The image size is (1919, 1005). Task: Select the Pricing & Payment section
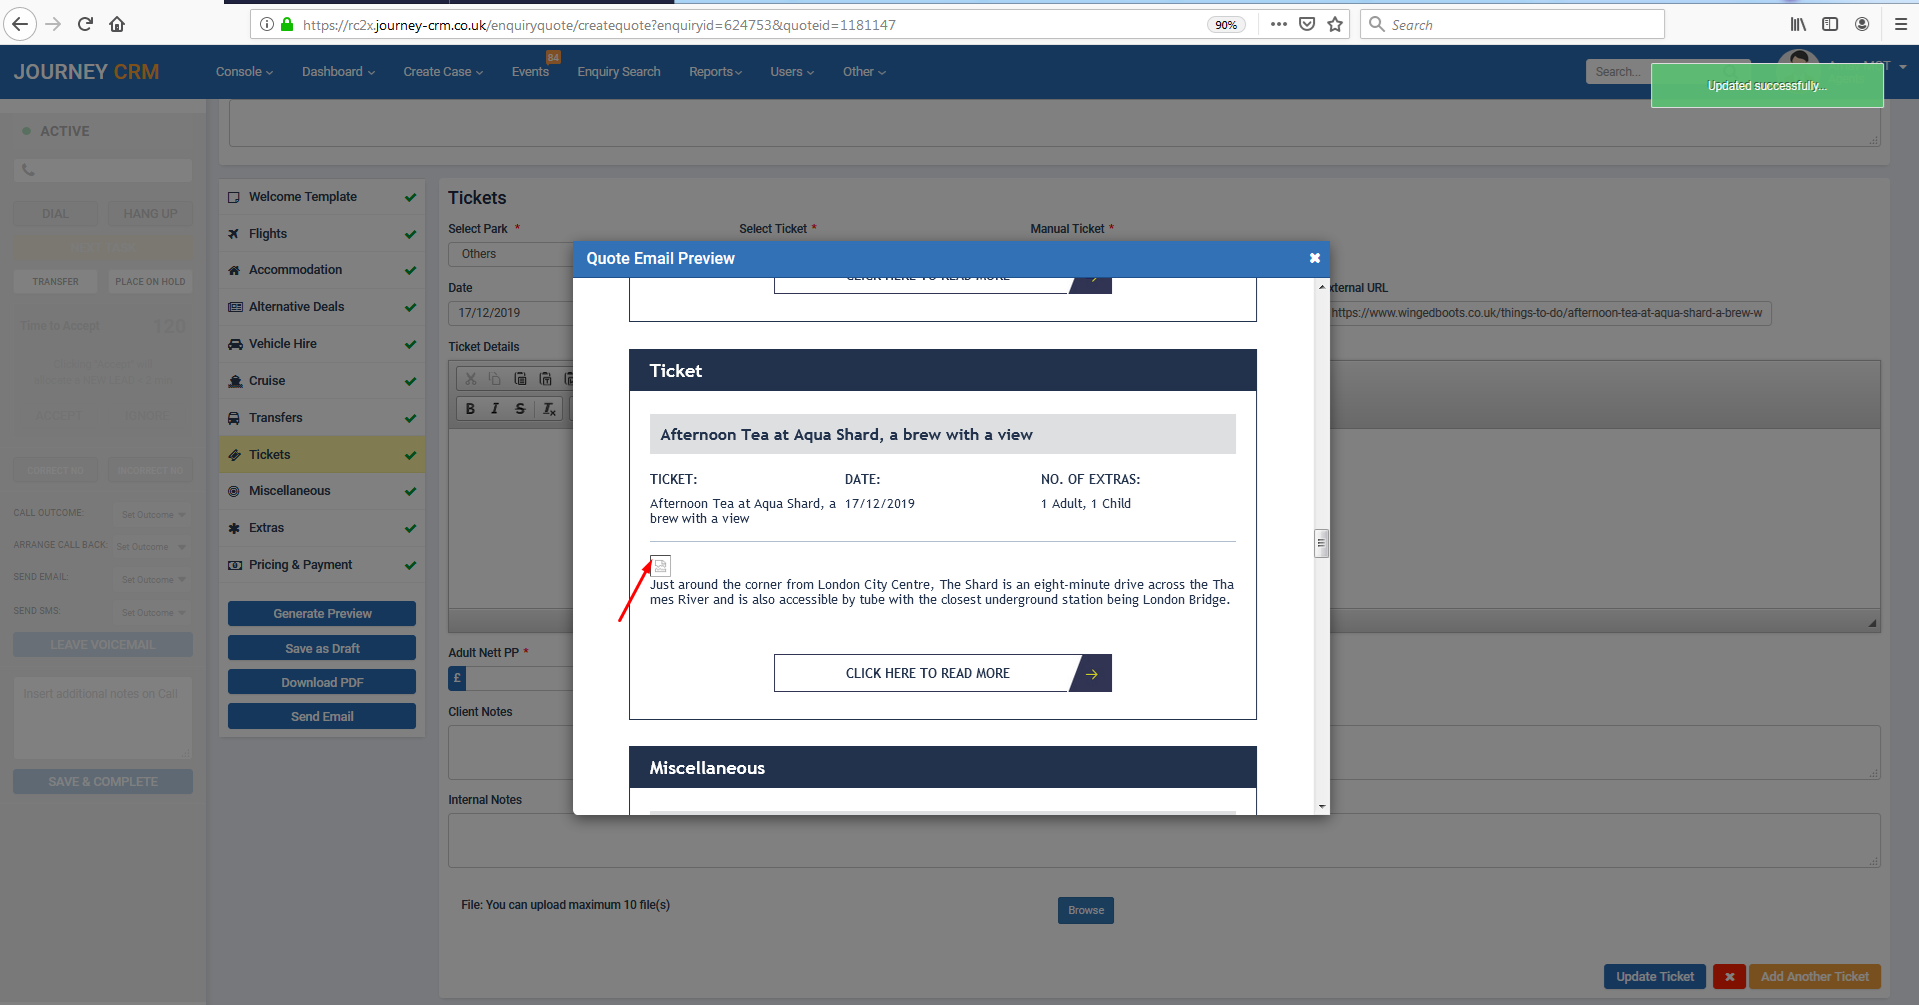(322, 565)
